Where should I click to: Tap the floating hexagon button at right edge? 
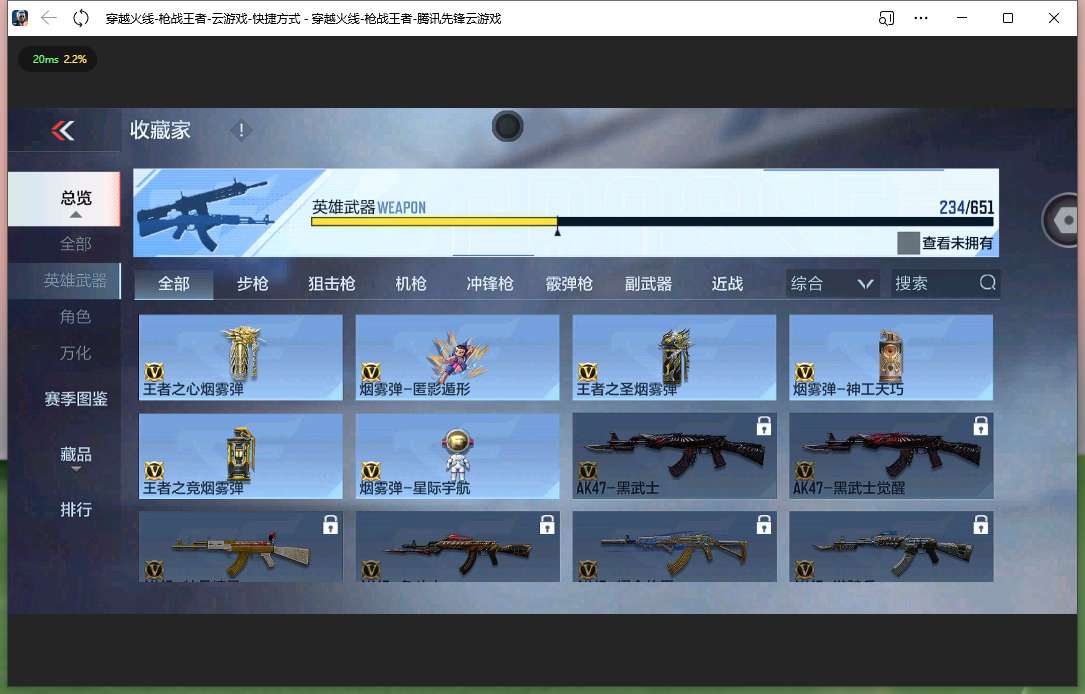(1064, 220)
